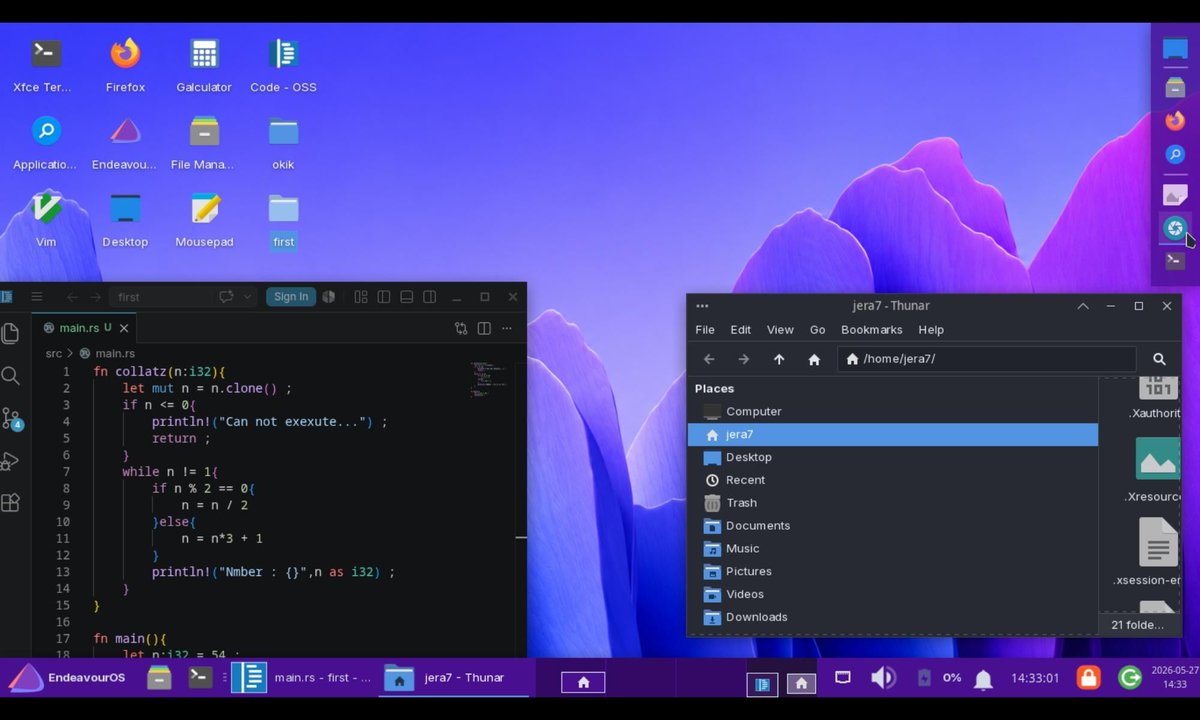Select the .xsession-errors file in Thunar
This screenshot has width=1200, height=720.
pyautogui.click(x=1157, y=541)
